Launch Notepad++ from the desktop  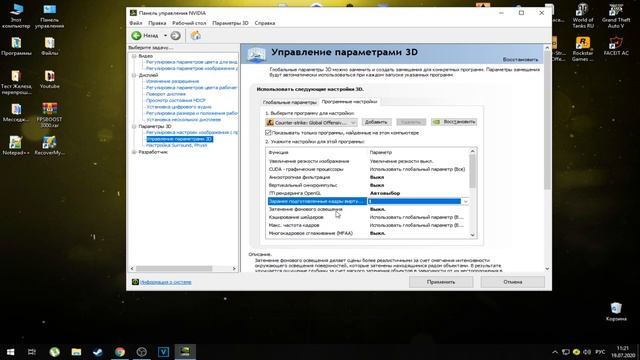click(x=16, y=145)
